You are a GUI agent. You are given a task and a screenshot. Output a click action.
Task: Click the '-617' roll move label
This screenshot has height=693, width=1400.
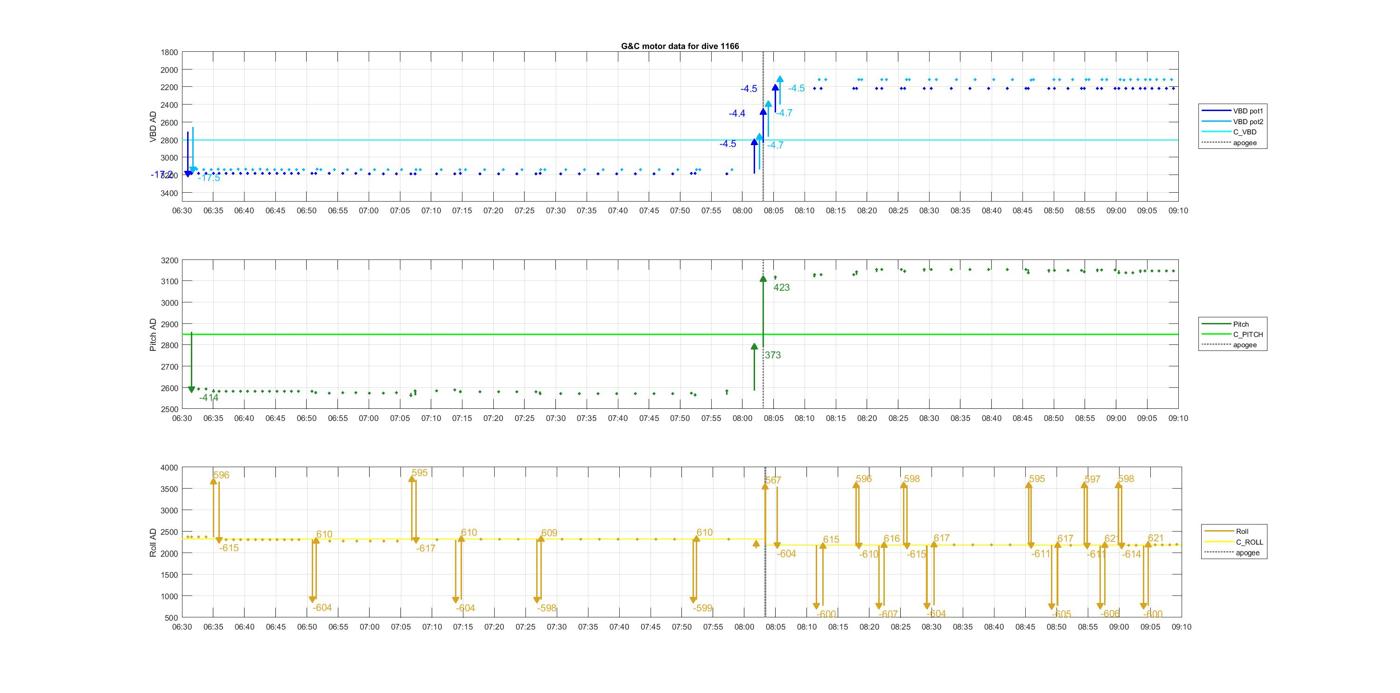[426, 548]
